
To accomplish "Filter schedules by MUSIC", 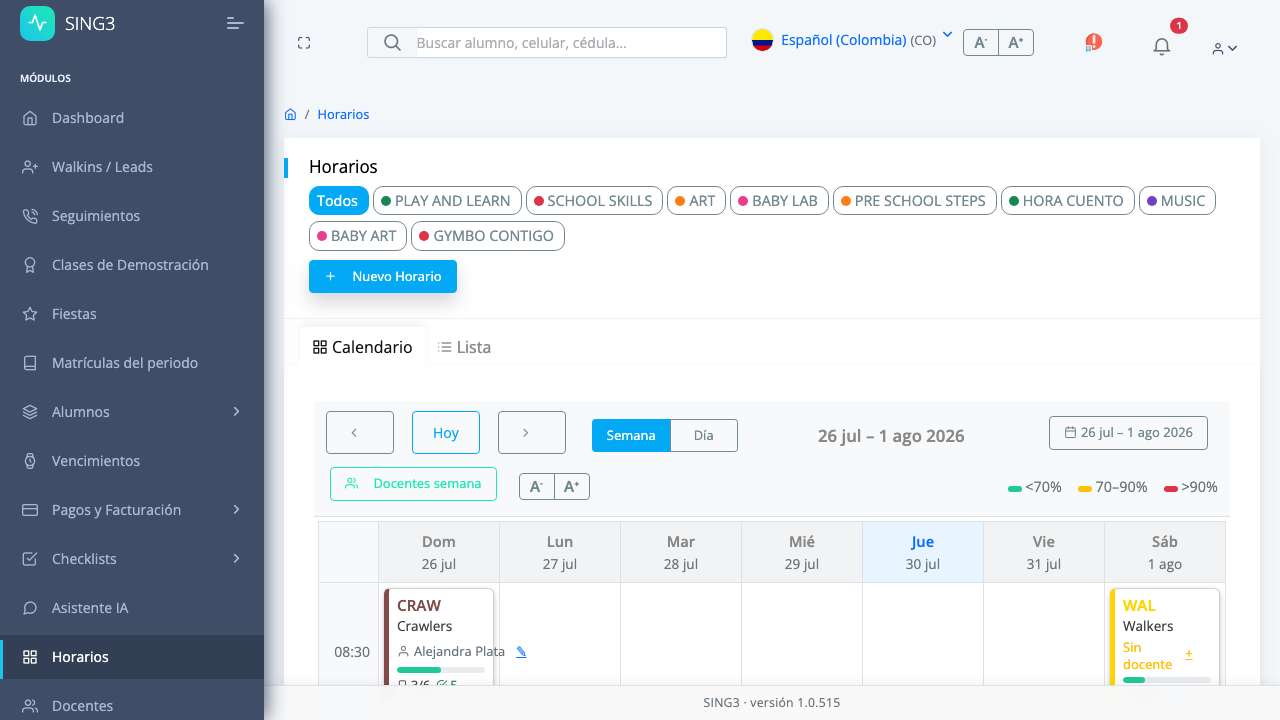I will (x=1176, y=201).
